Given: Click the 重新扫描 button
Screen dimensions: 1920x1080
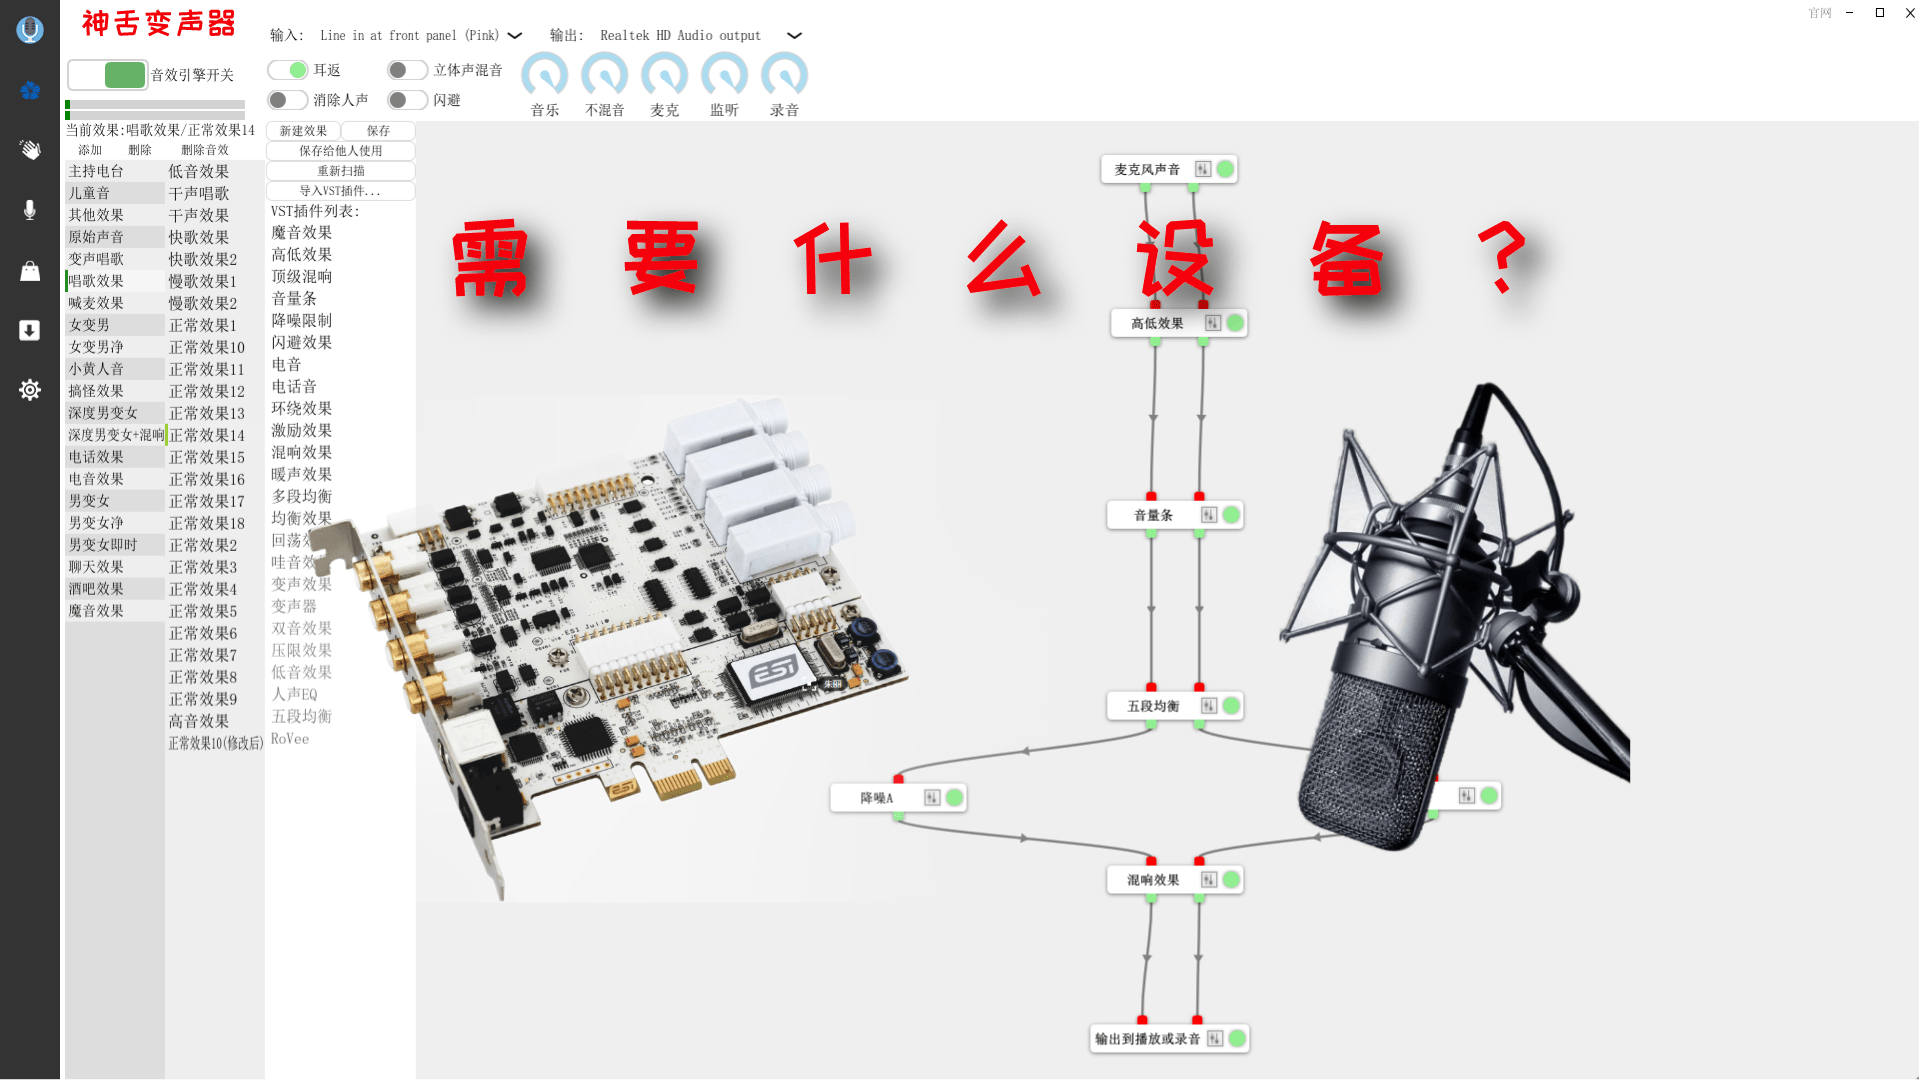Looking at the screenshot, I should click(x=341, y=171).
